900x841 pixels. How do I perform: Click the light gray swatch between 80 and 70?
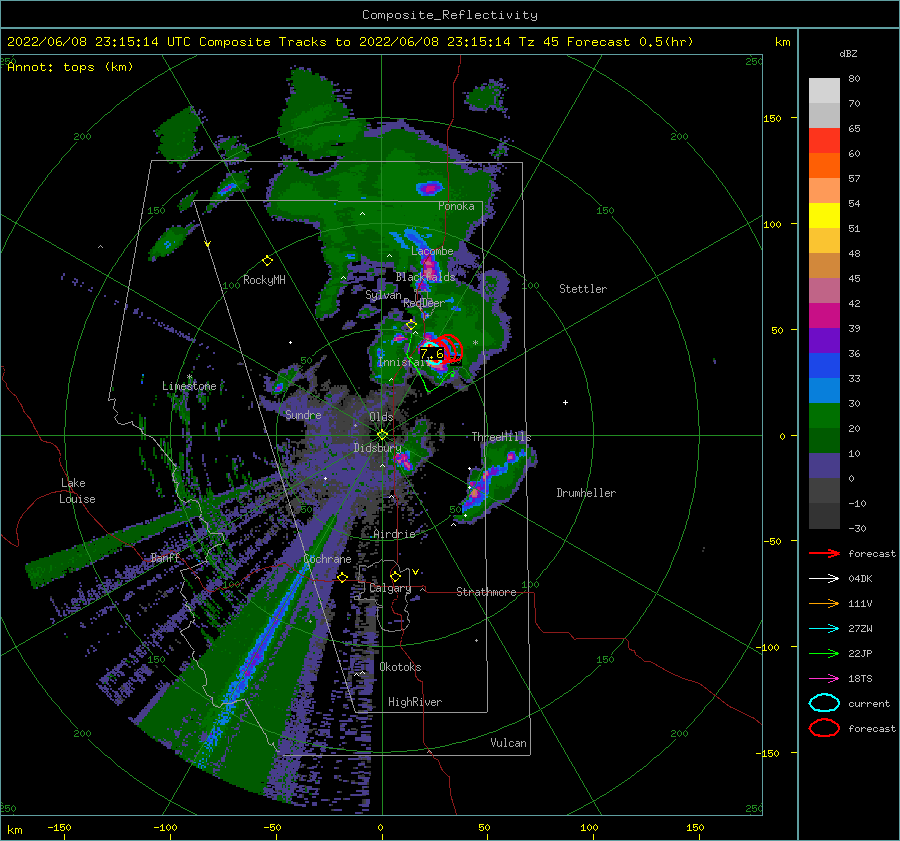click(824, 91)
